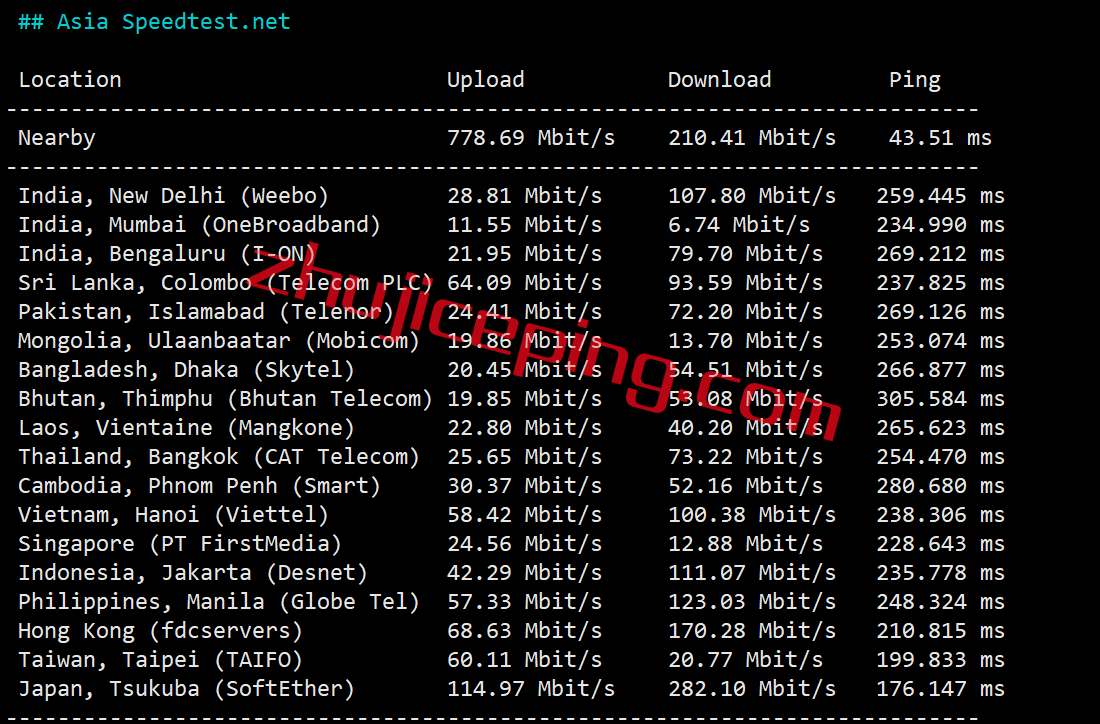Select 'Pakistan, Islamabad (Telenor)' row label
This screenshot has height=724, width=1100.
point(206,311)
